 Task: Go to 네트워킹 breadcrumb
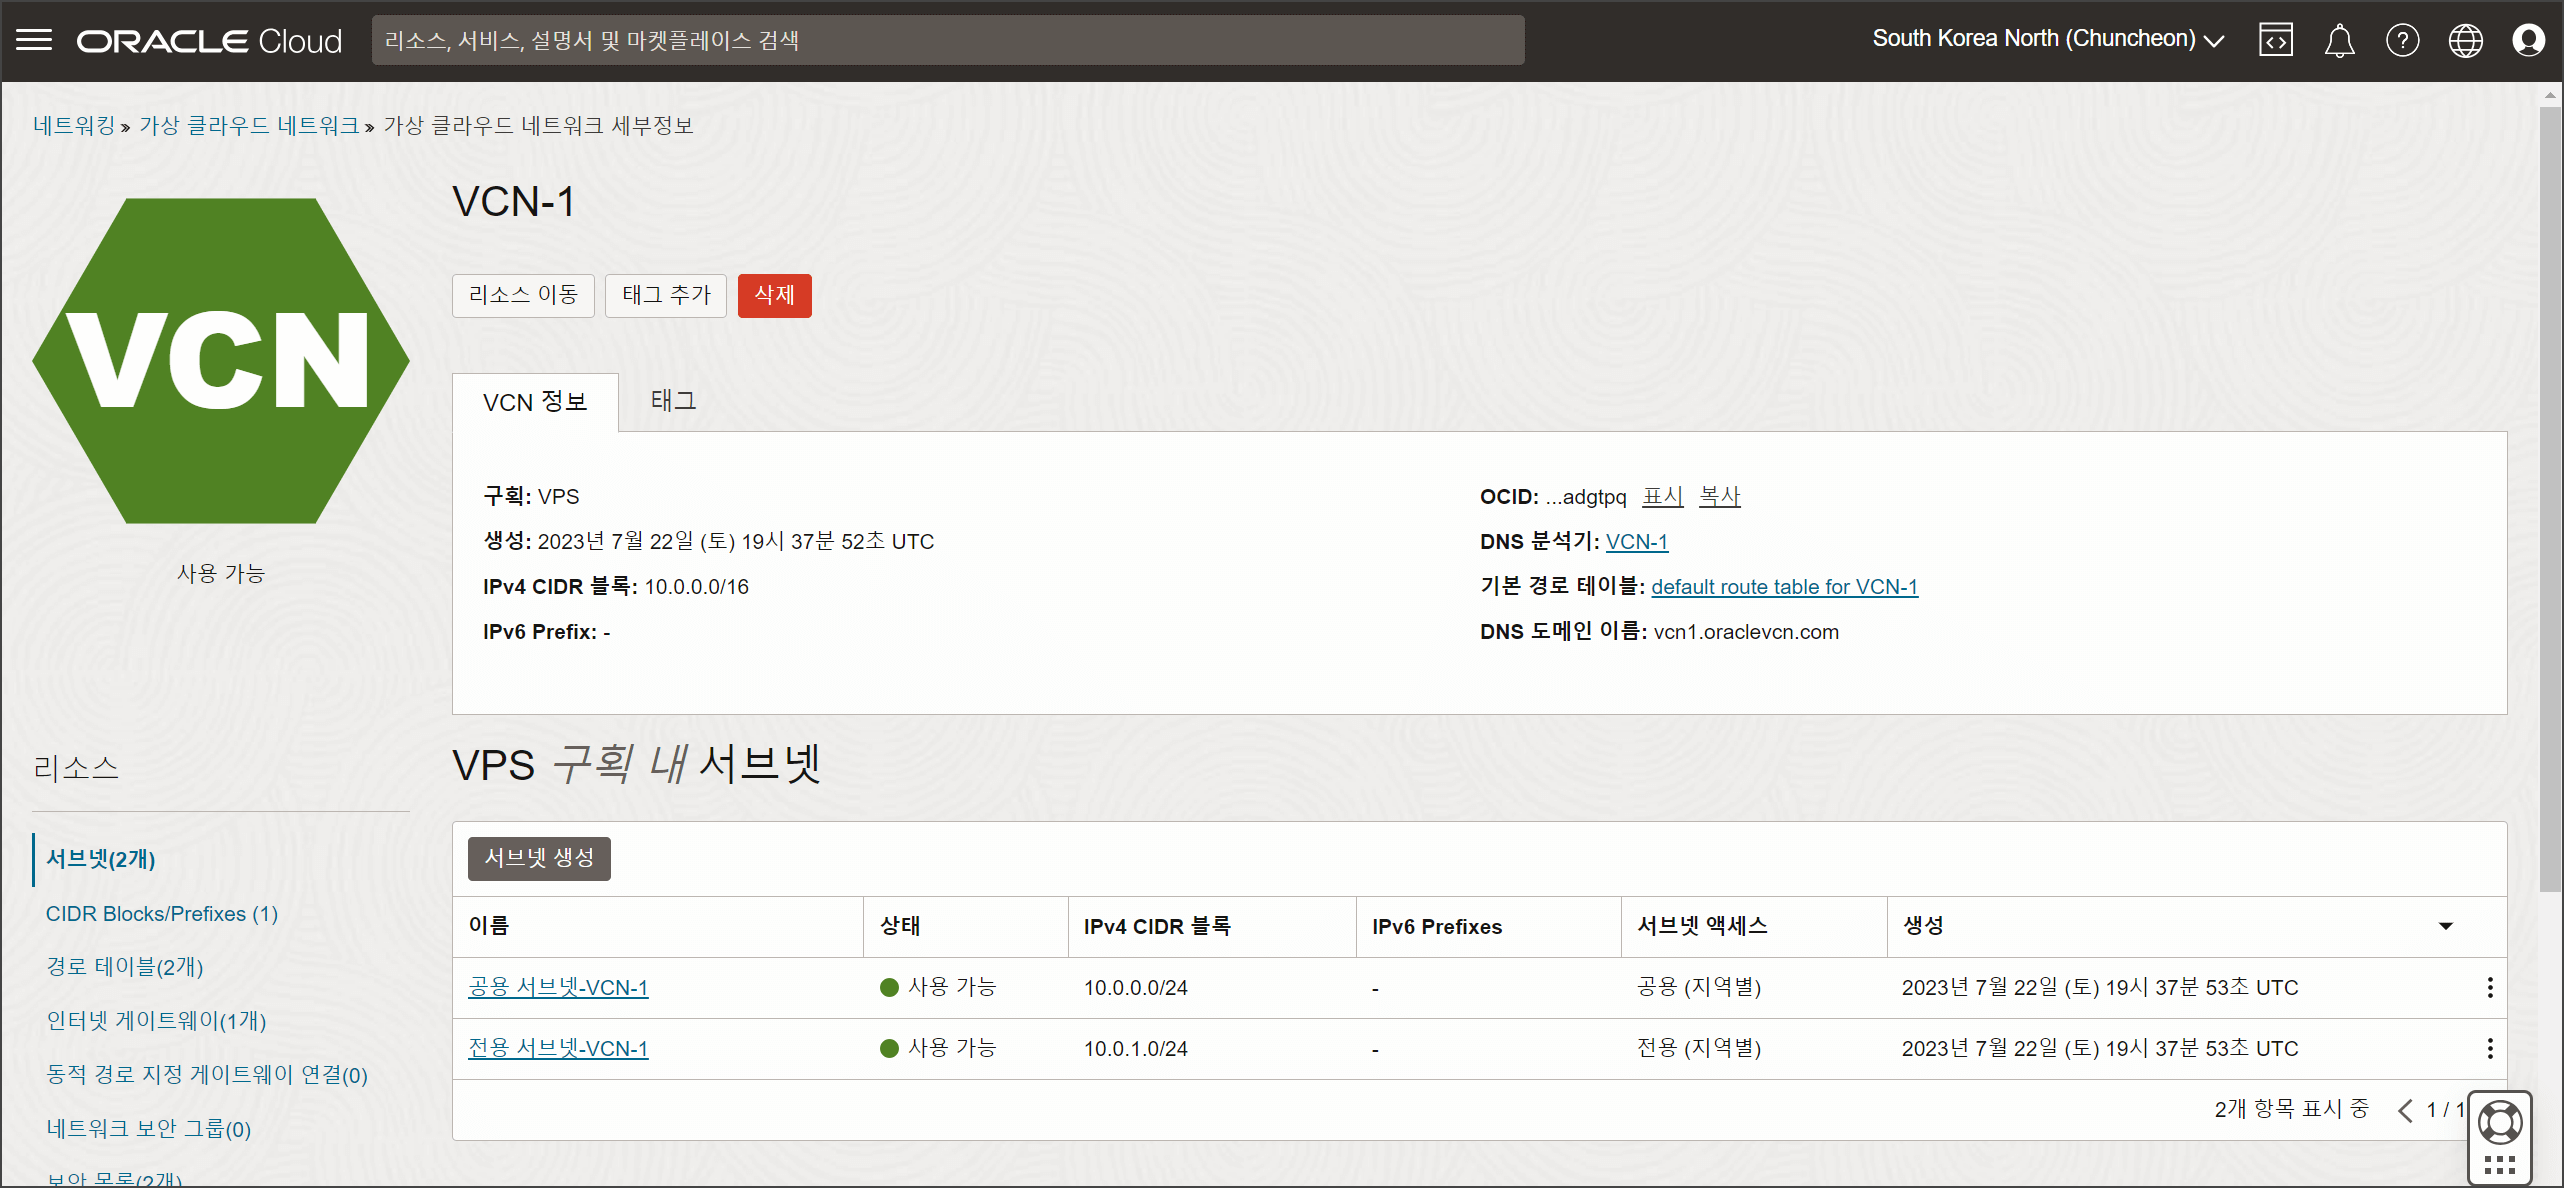tap(74, 125)
